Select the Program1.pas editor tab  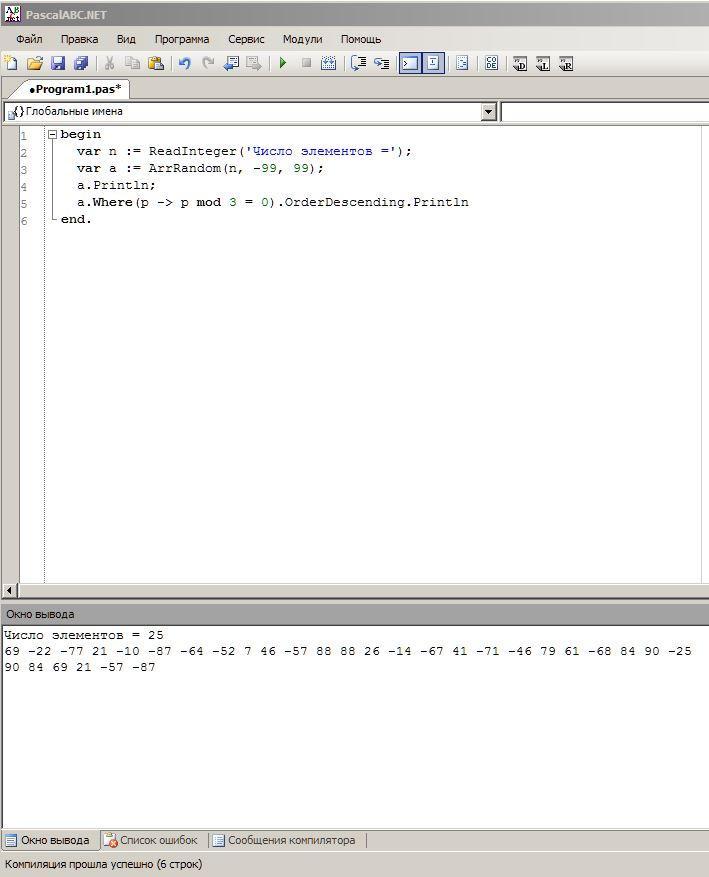[x=75, y=89]
